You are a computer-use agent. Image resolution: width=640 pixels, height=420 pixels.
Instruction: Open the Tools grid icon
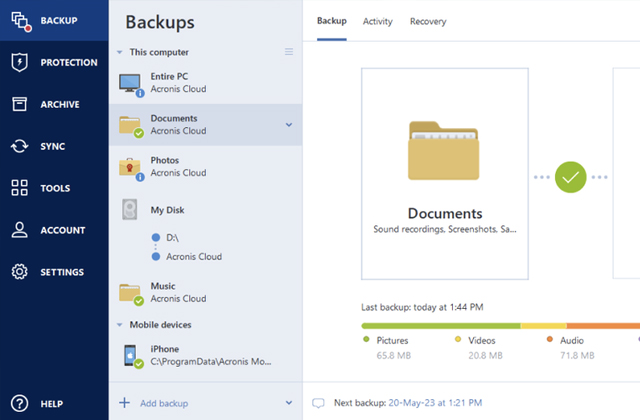(x=19, y=188)
